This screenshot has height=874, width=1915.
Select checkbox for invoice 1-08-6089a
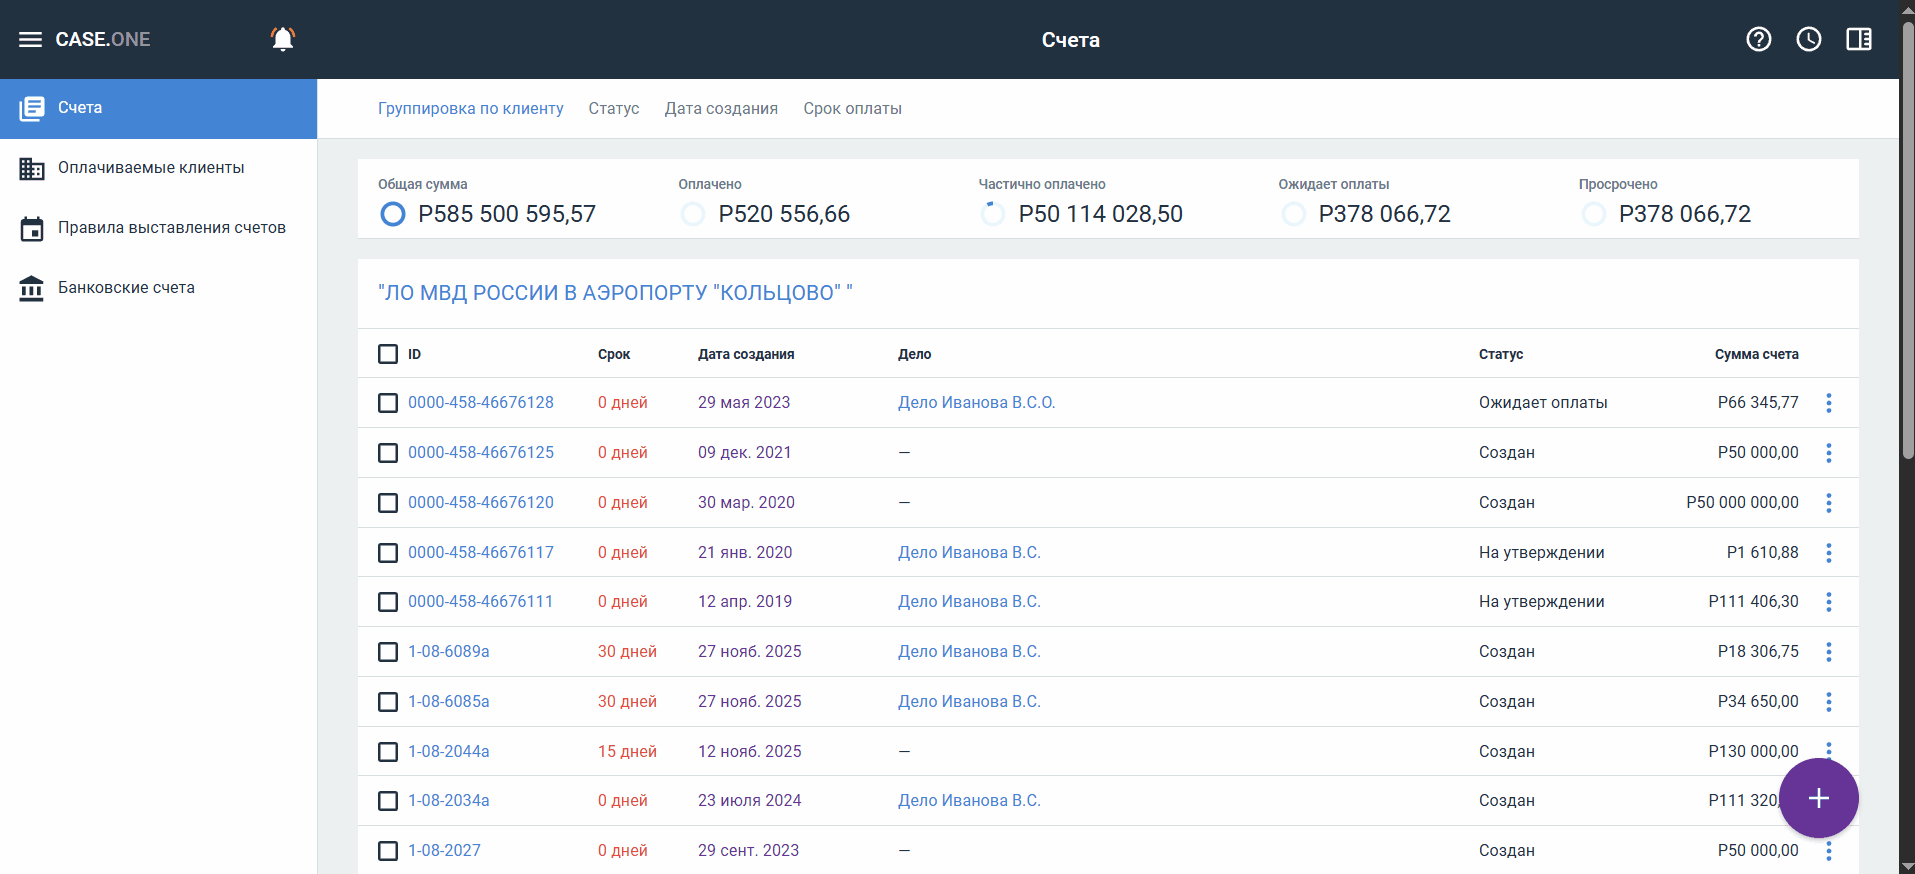click(x=388, y=652)
